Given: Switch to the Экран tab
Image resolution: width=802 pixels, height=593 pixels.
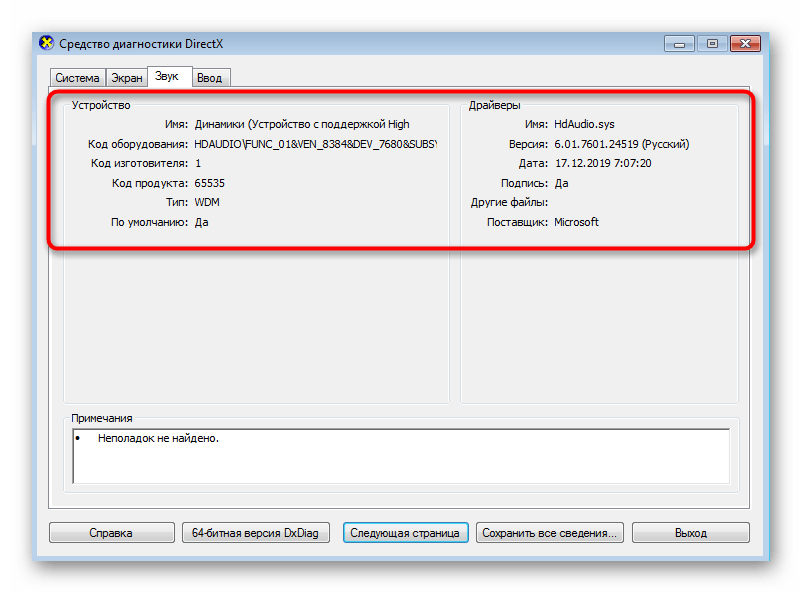Looking at the screenshot, I should [x=127, y=78].
